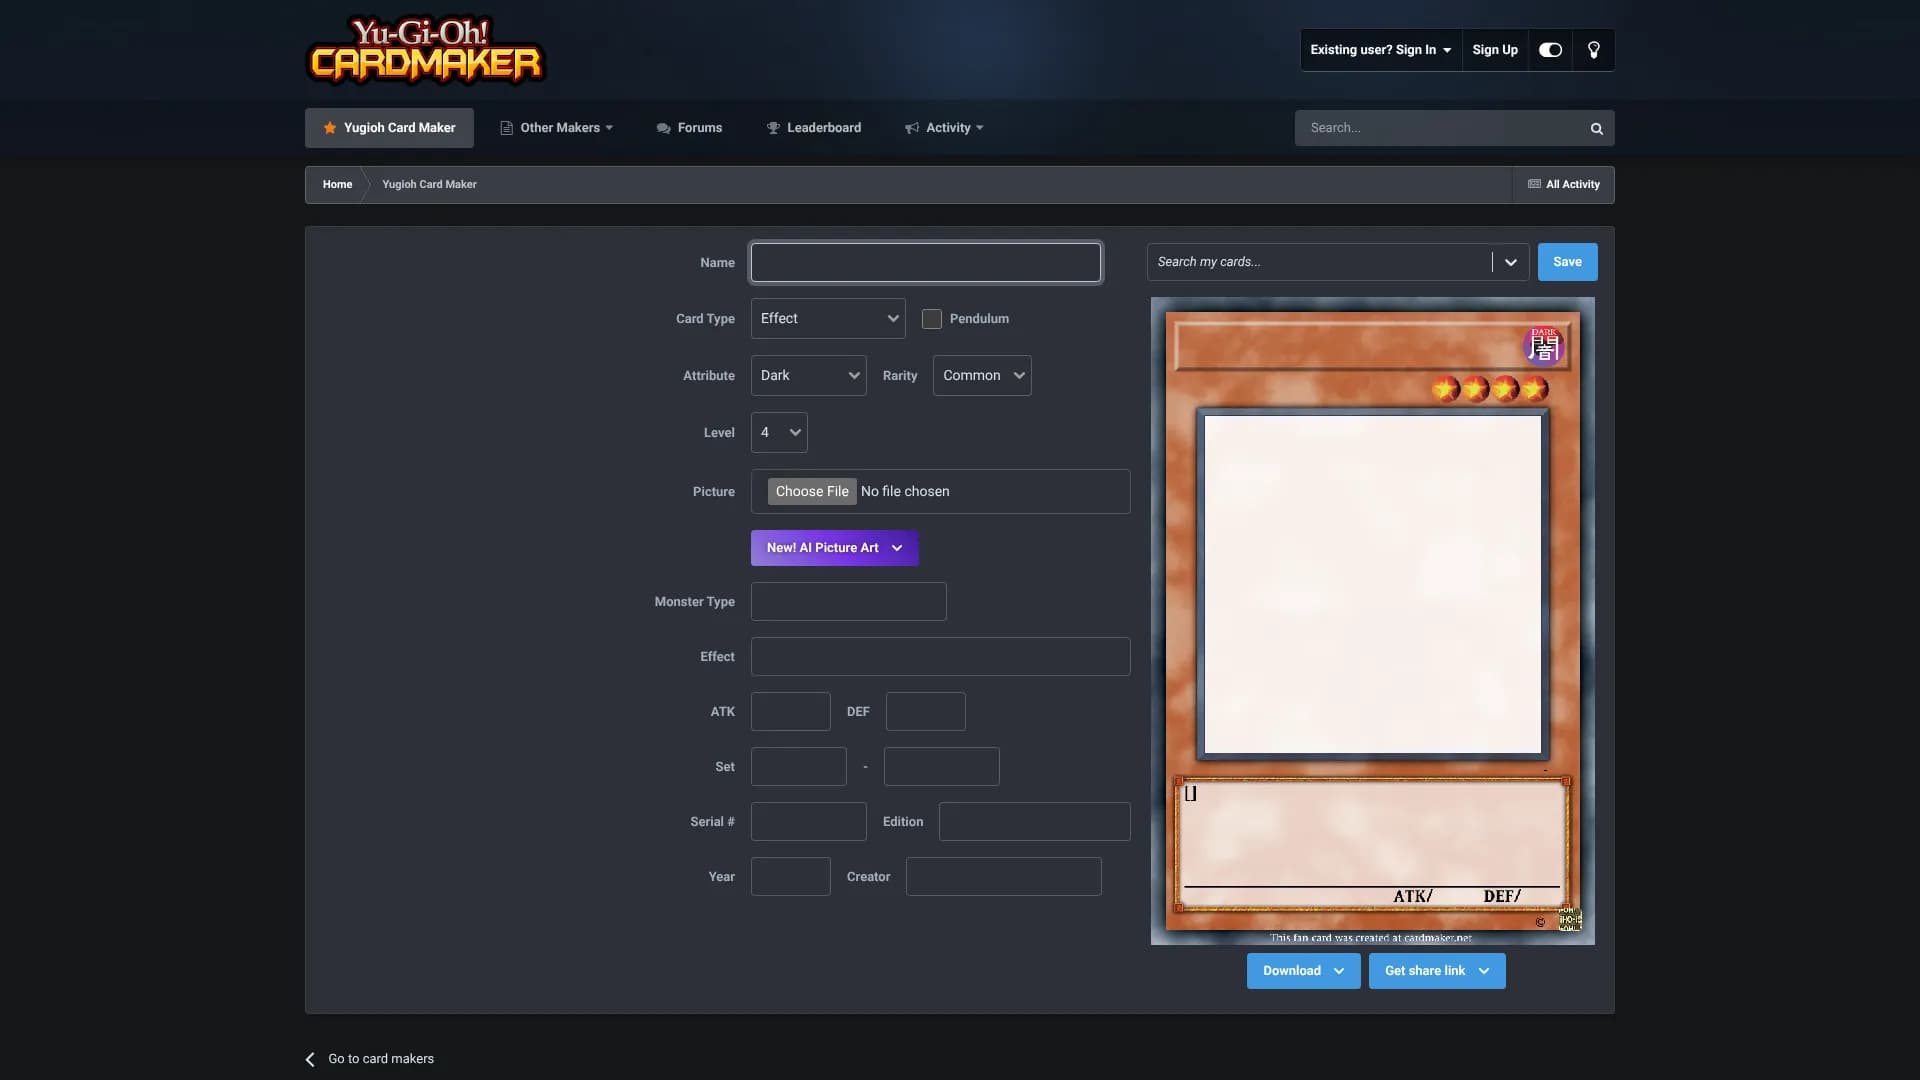Click the Choose File picture field
The width and height of the screenshot is (1920, 1080).
point(811,491)
